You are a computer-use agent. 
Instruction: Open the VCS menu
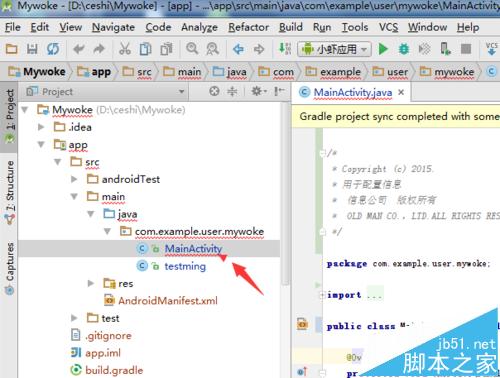coord(388,27)
